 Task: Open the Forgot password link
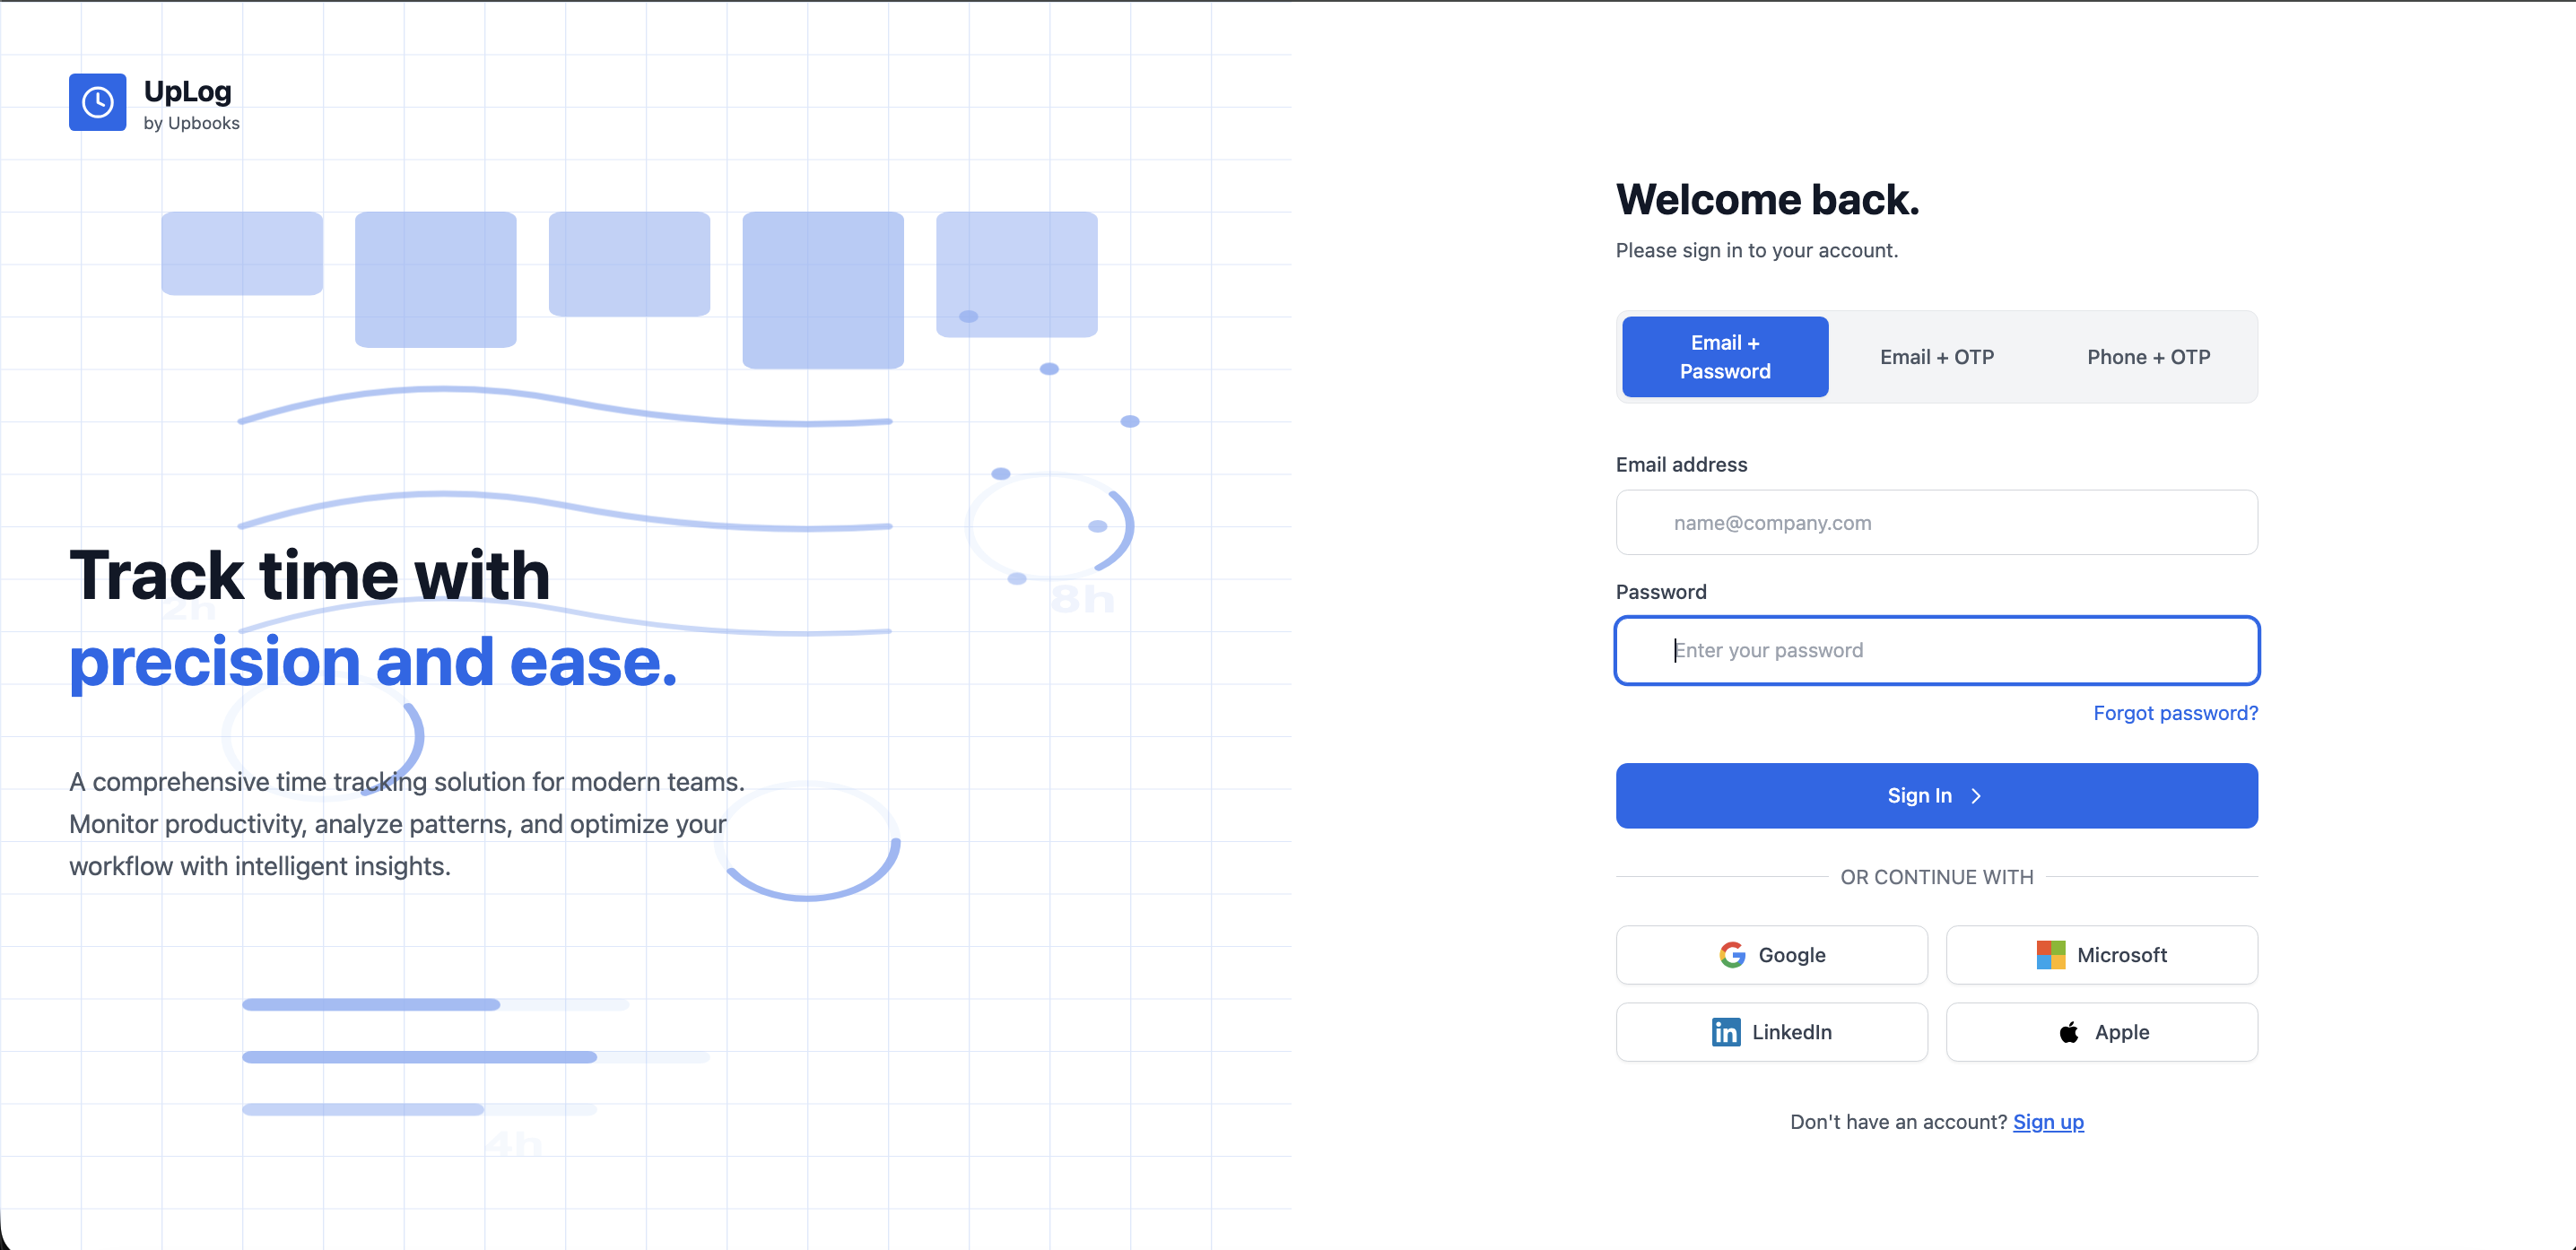pos(2175,712)
